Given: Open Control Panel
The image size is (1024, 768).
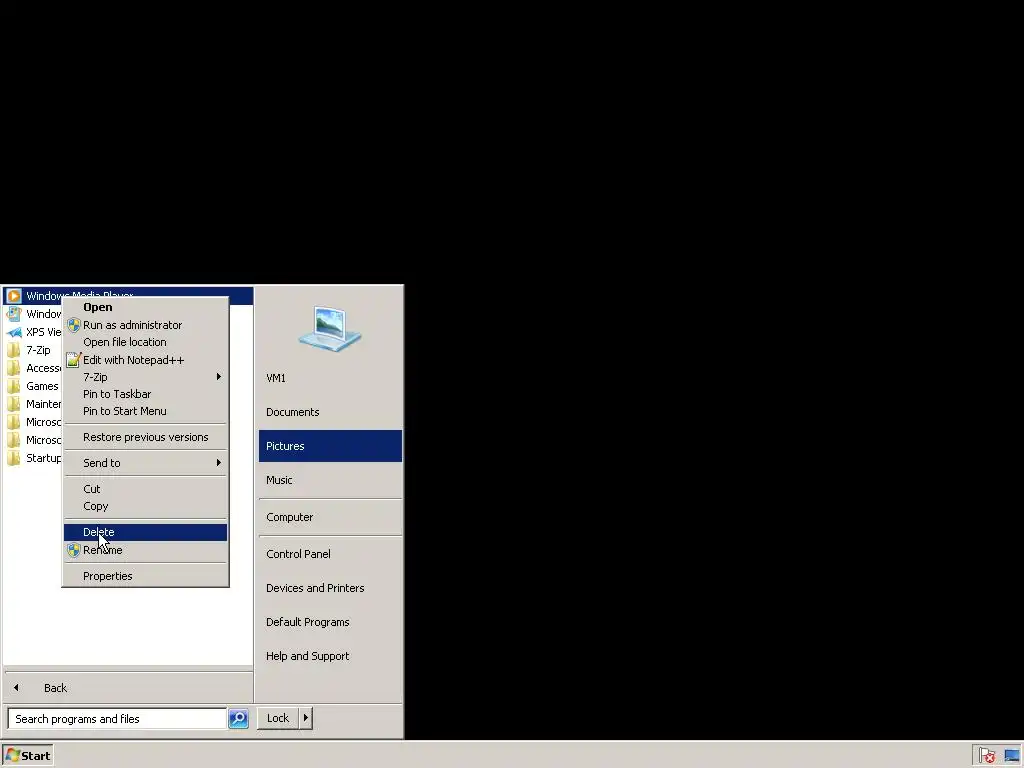Looking at the screenshot, I should coord(330,554).
